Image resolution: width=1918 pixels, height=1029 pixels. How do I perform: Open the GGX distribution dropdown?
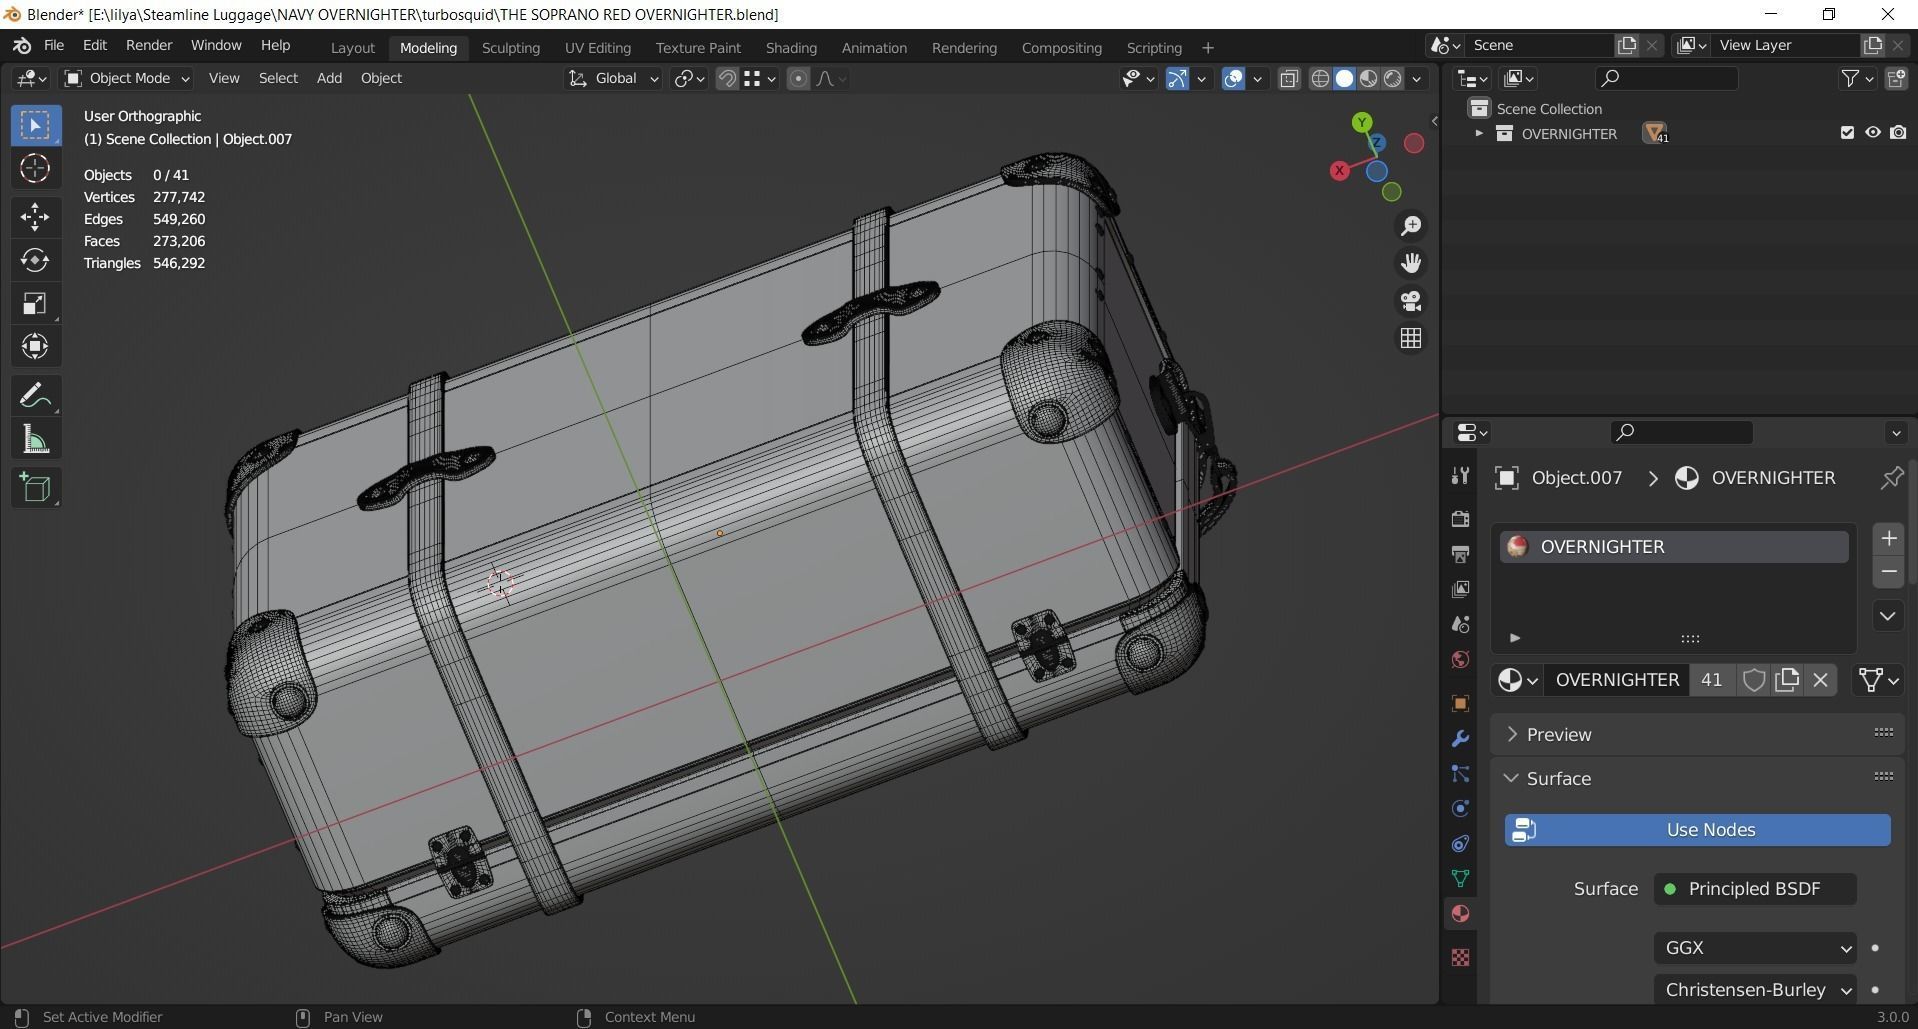tap(1755, 948)
